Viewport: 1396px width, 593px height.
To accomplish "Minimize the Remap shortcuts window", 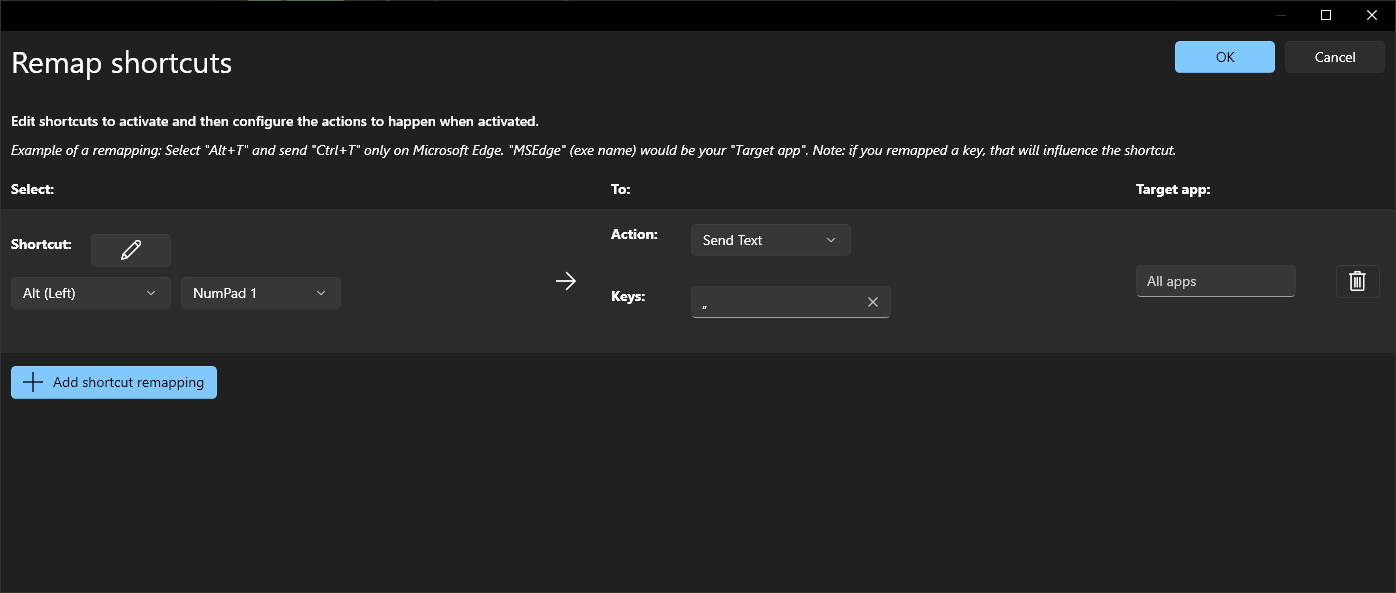I will pyautogui.click(x=1280, y=15).
